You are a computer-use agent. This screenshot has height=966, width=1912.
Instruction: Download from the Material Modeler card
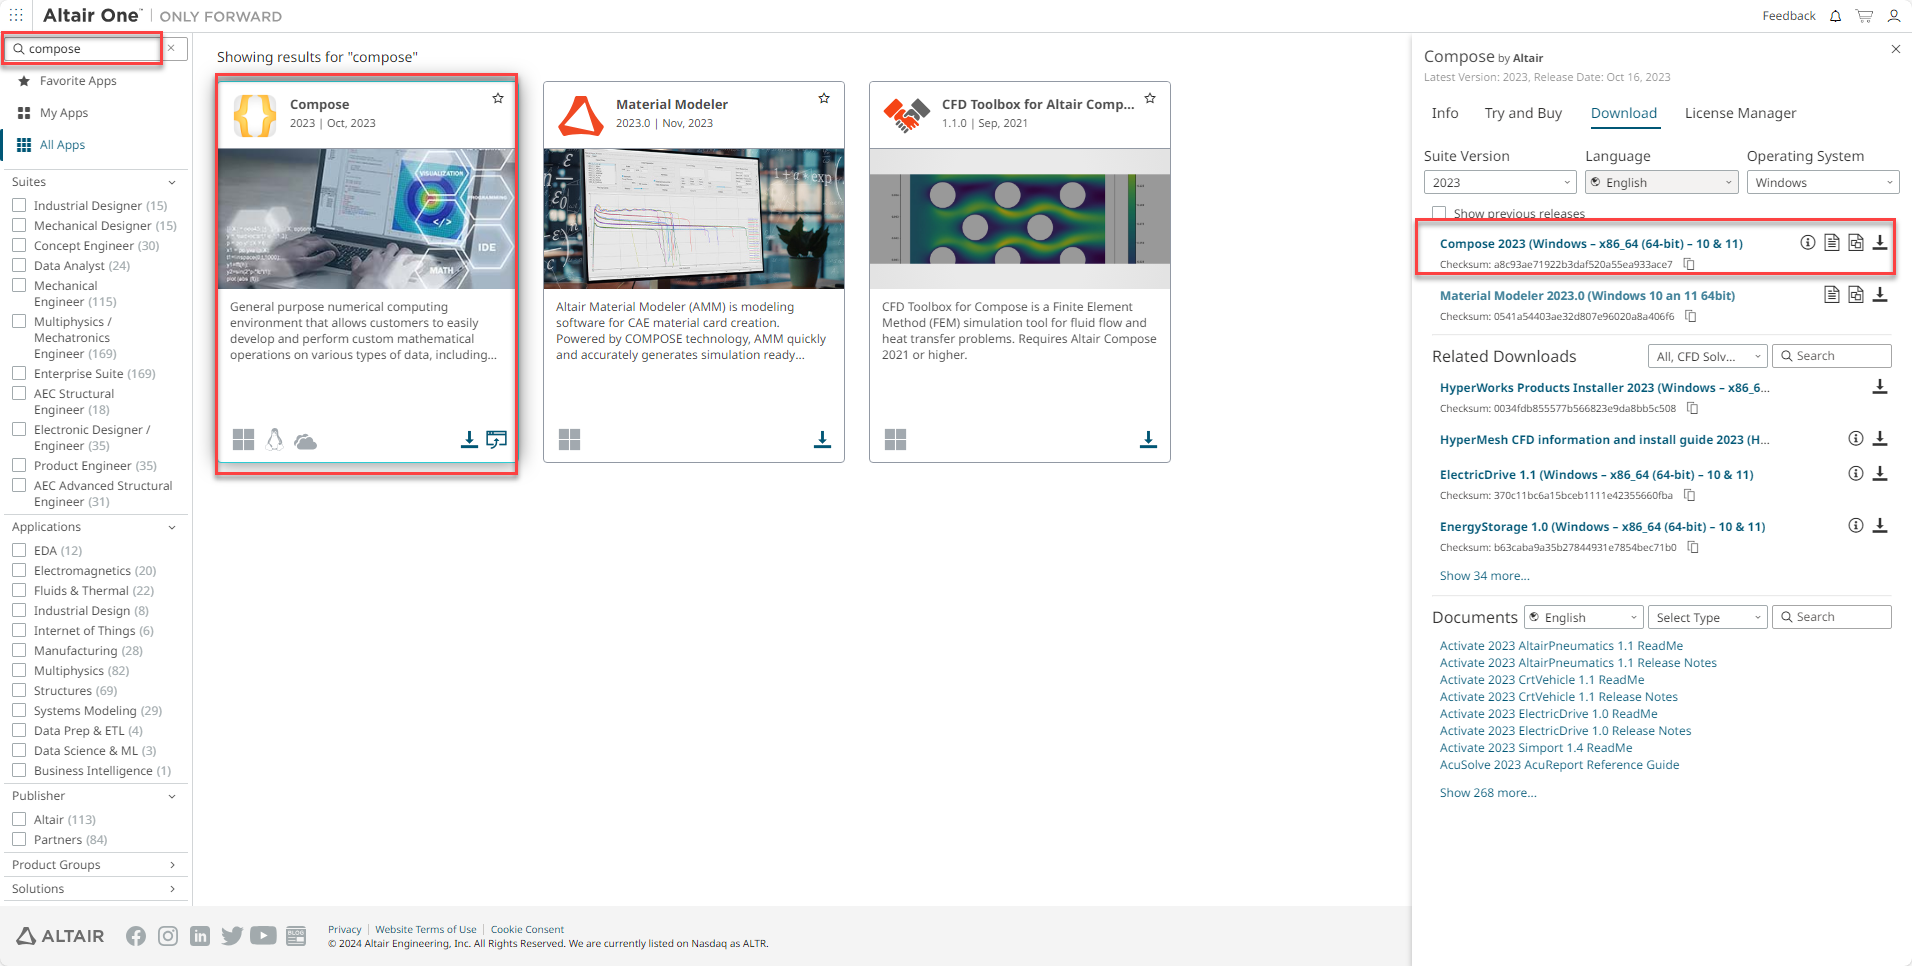822,439
